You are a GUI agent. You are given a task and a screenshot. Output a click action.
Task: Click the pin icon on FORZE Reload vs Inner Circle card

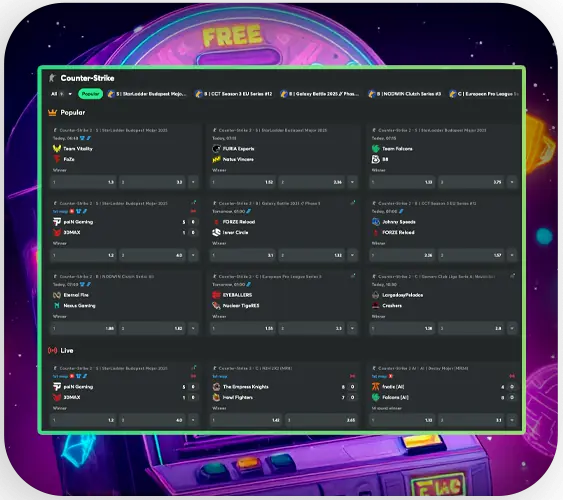click(x=353, y=203)
